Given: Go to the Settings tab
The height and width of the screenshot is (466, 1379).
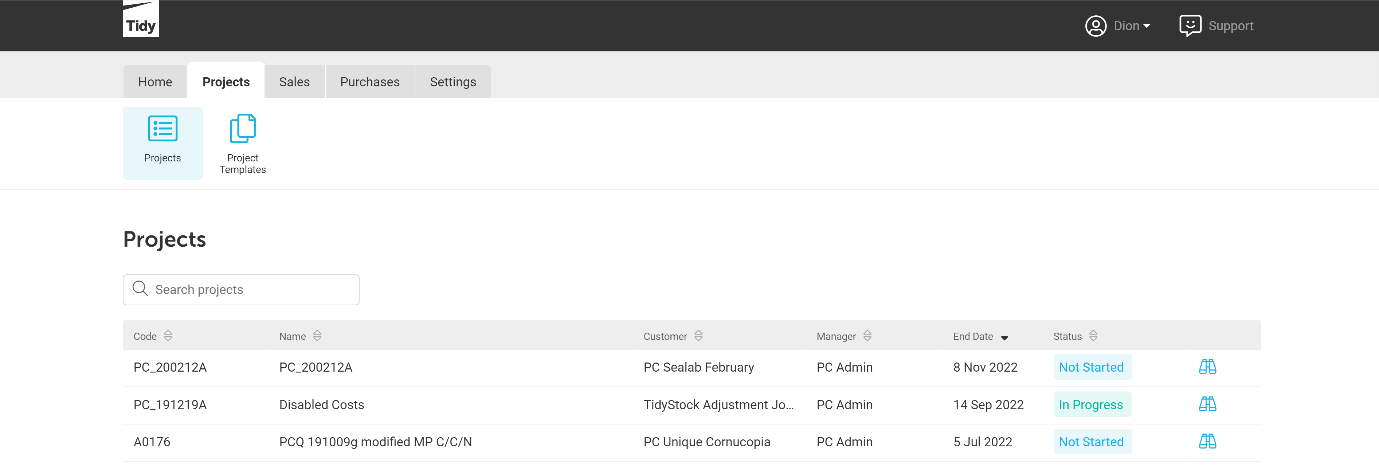Looking at the screenshot, I should [453, 82].
